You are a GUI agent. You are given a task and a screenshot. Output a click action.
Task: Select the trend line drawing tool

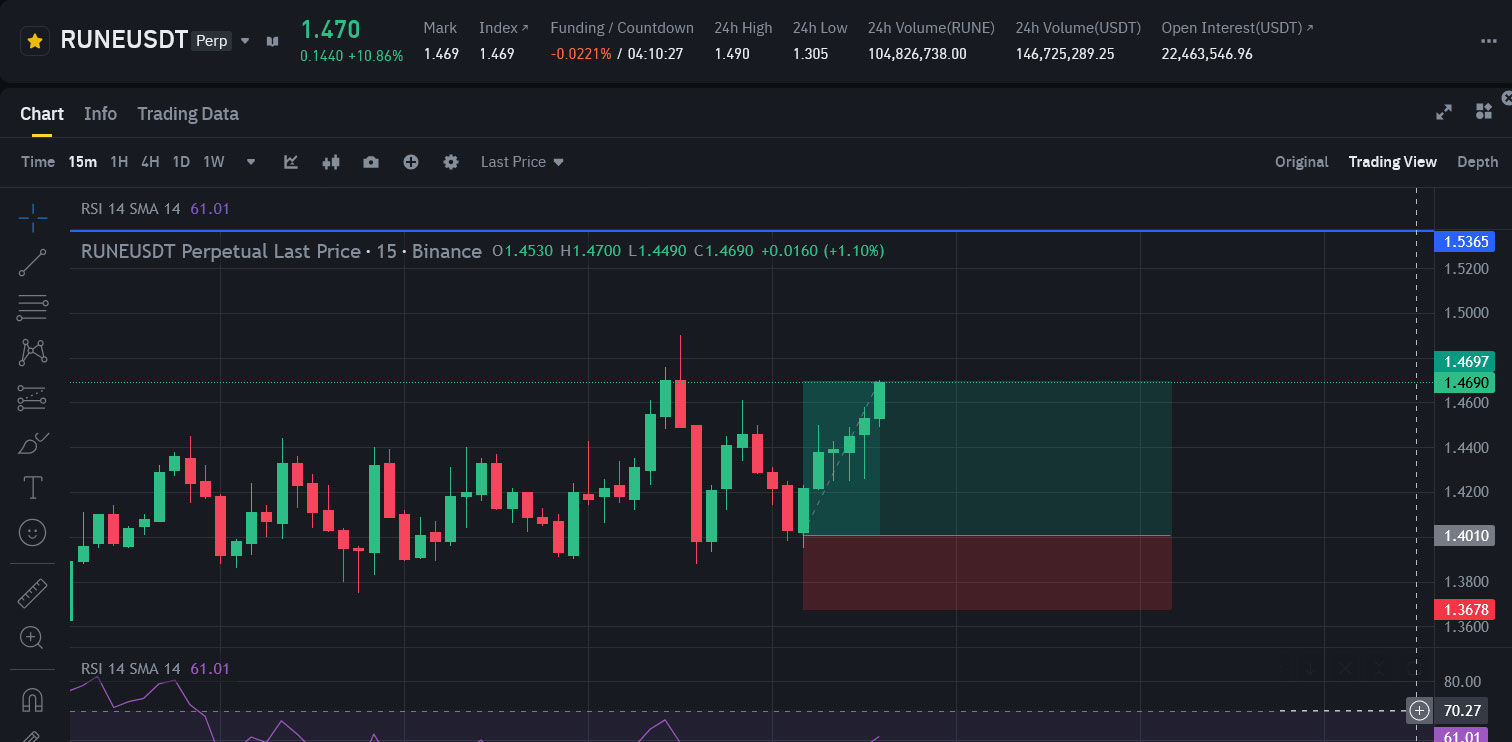(32, 263)
